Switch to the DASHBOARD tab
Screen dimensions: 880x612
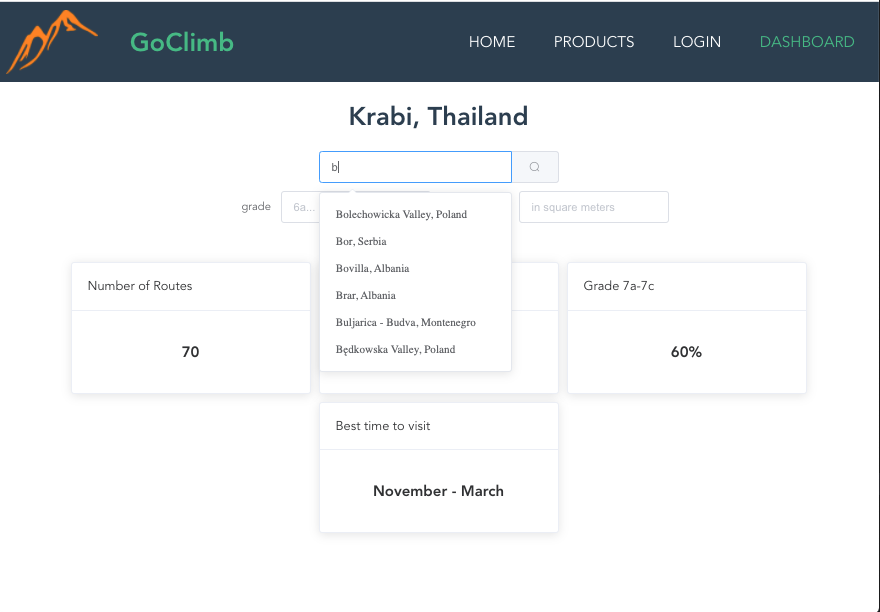807,42
